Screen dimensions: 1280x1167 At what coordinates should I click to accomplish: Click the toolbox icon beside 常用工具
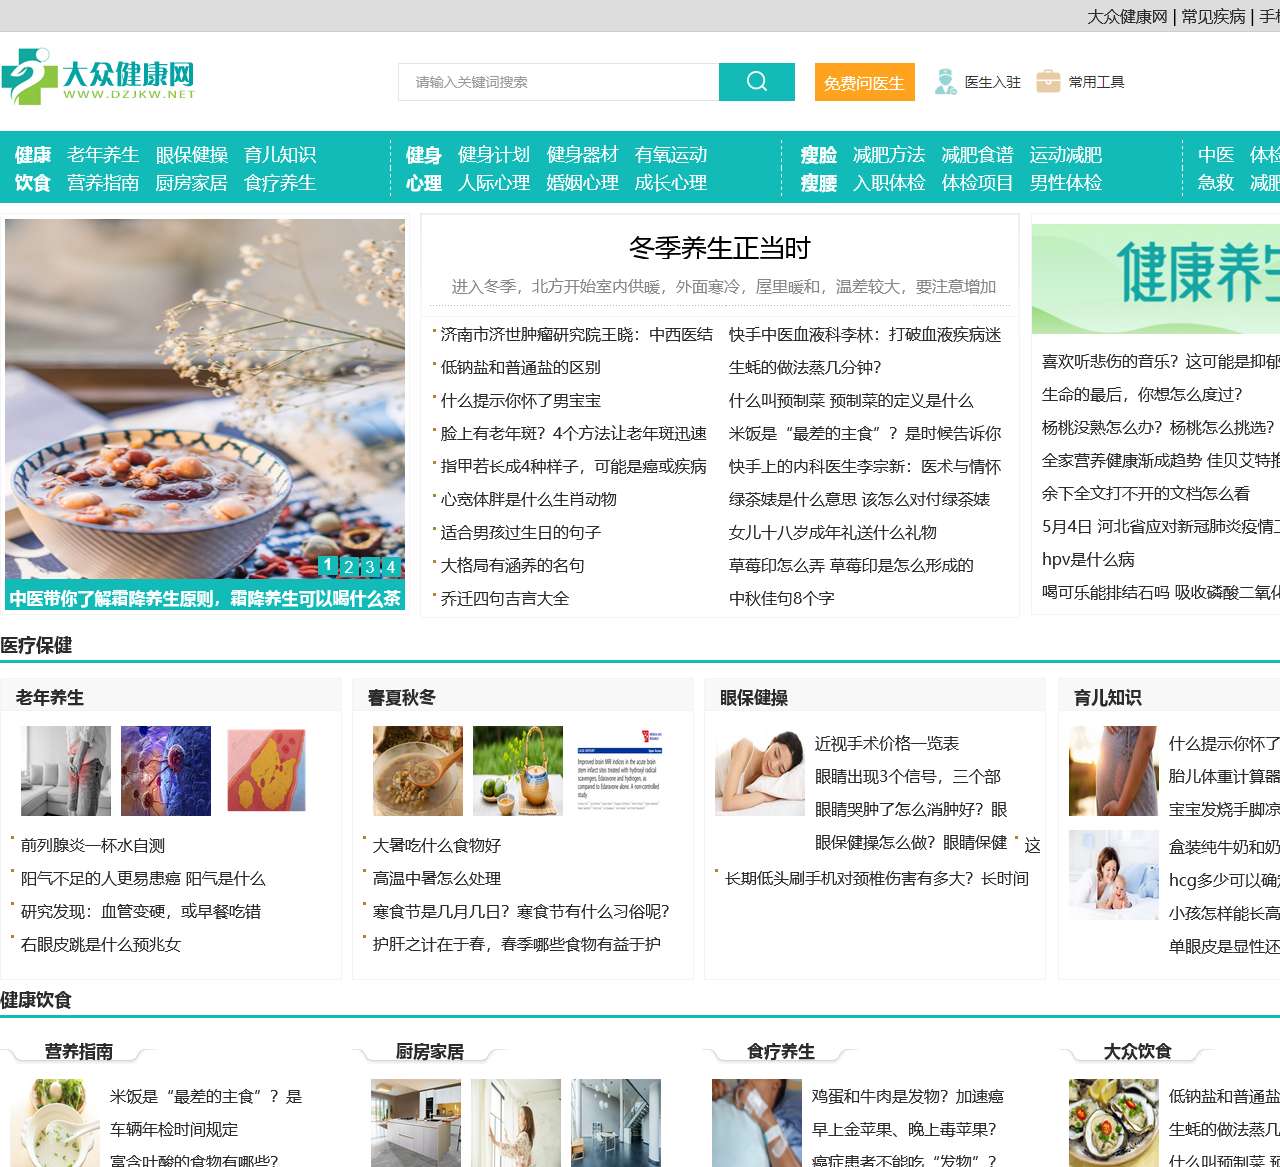(1048, 81)
